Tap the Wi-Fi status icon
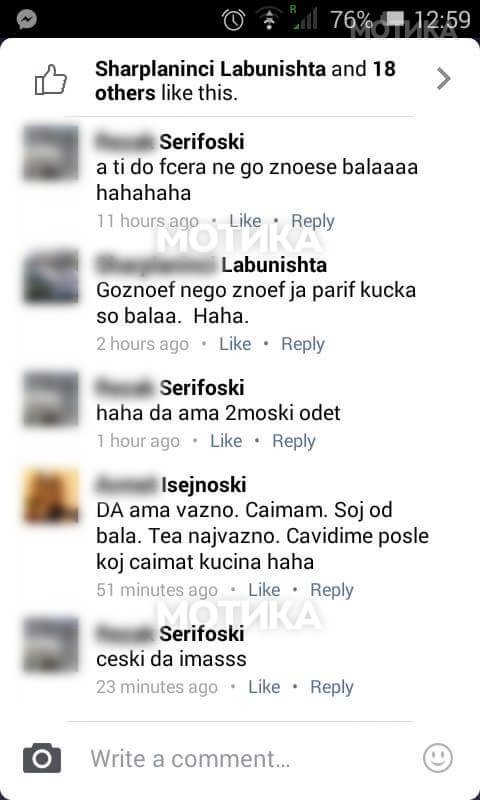Viewport: 480px width, 800px height. point(269,19)
